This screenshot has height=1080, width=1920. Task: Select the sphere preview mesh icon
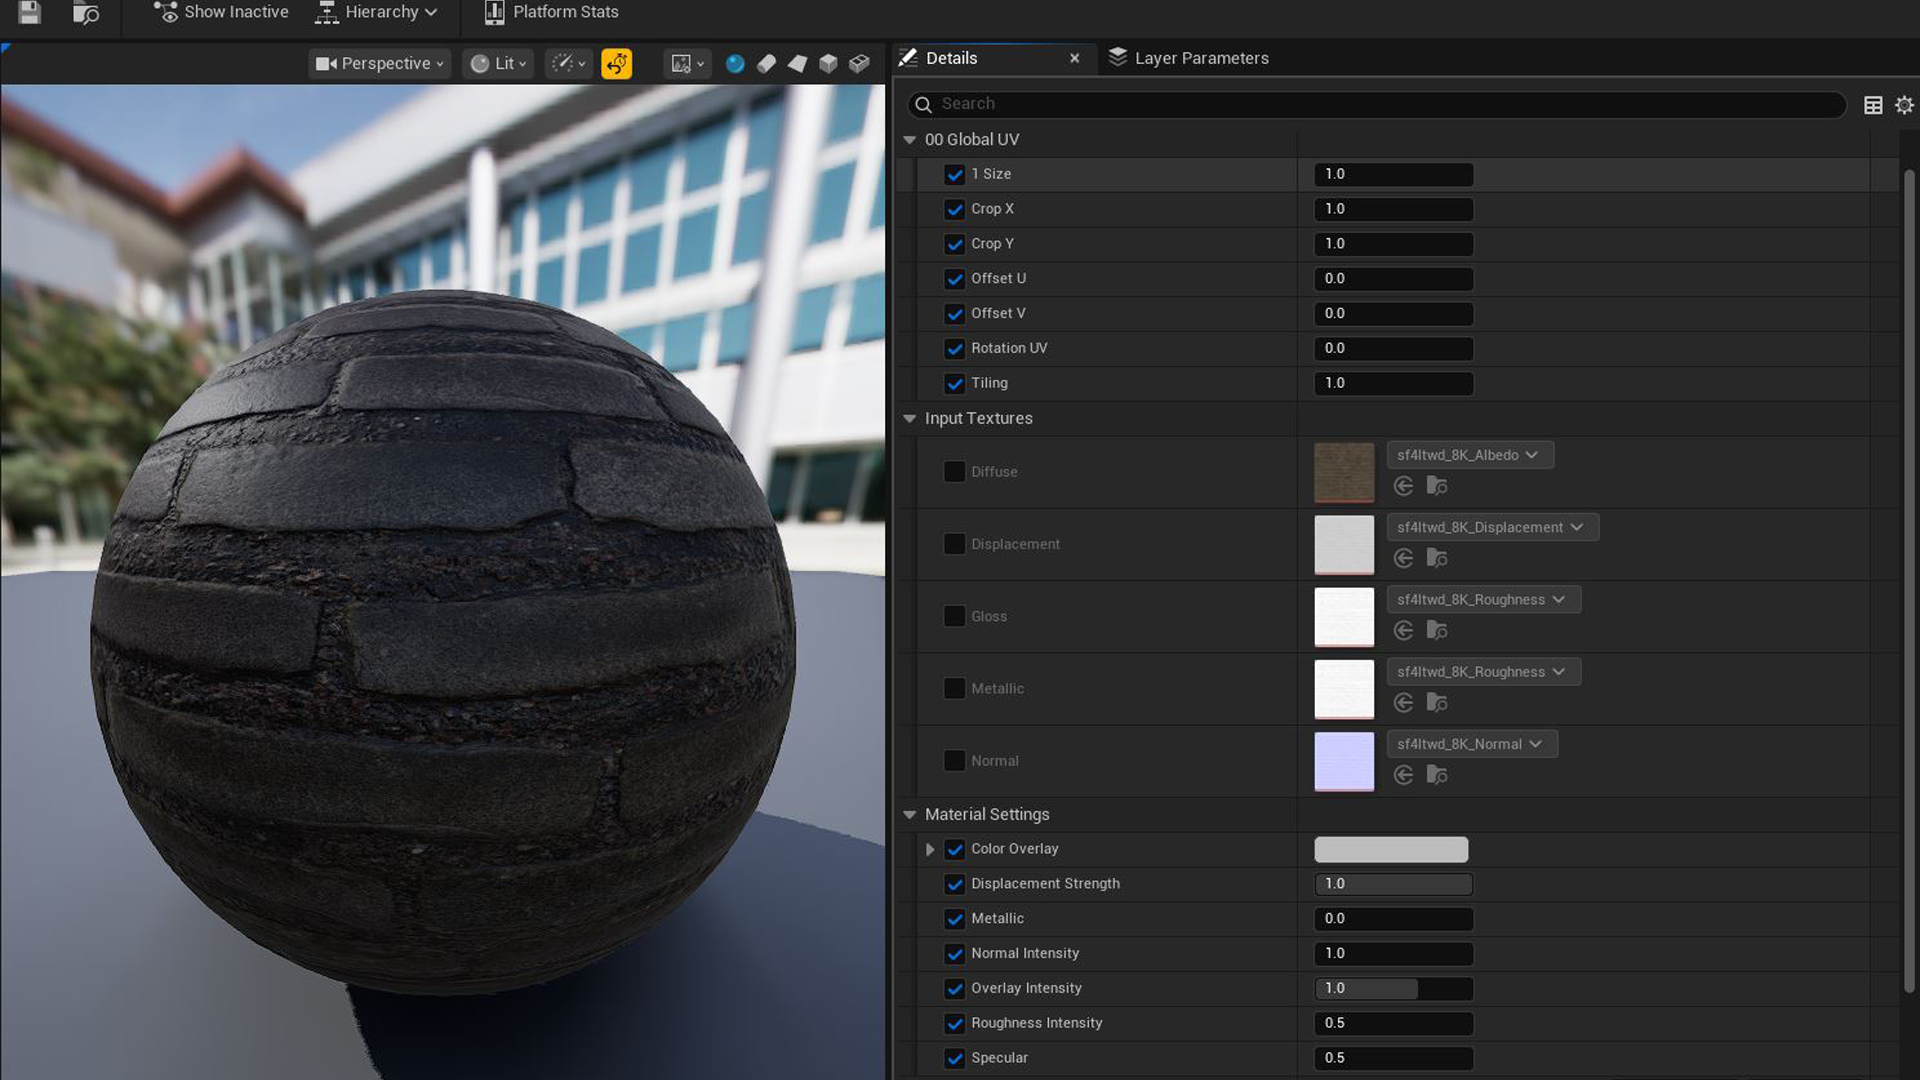coord(735,64)
